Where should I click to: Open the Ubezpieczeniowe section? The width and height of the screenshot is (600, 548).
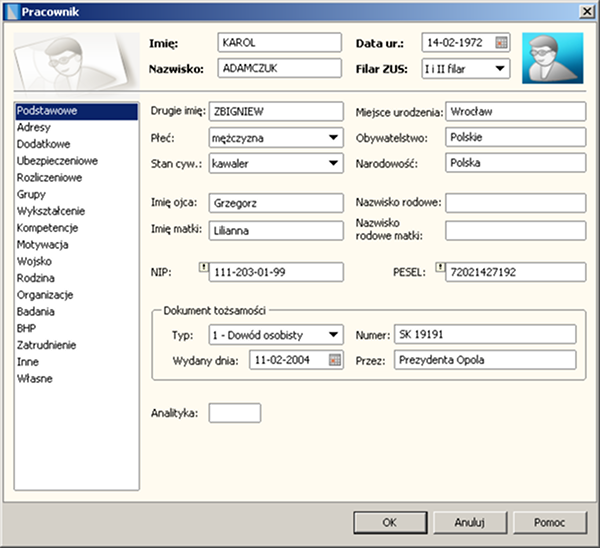pos(56,160)
